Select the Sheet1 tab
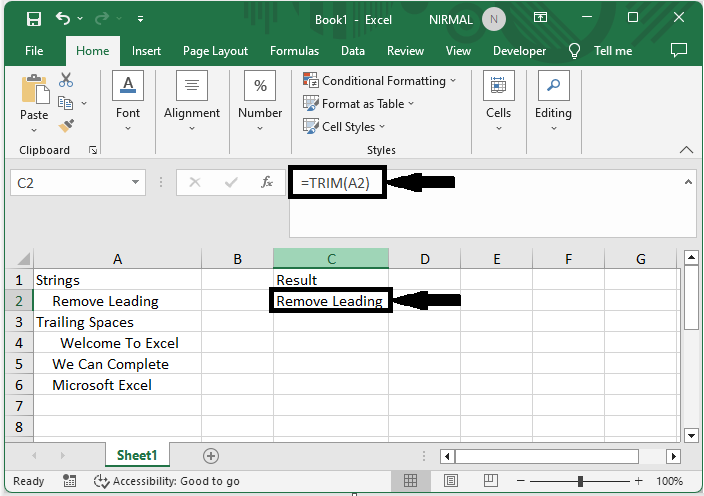Image resolution: width=704 pixels, height=496 pixels. point(137,455)
